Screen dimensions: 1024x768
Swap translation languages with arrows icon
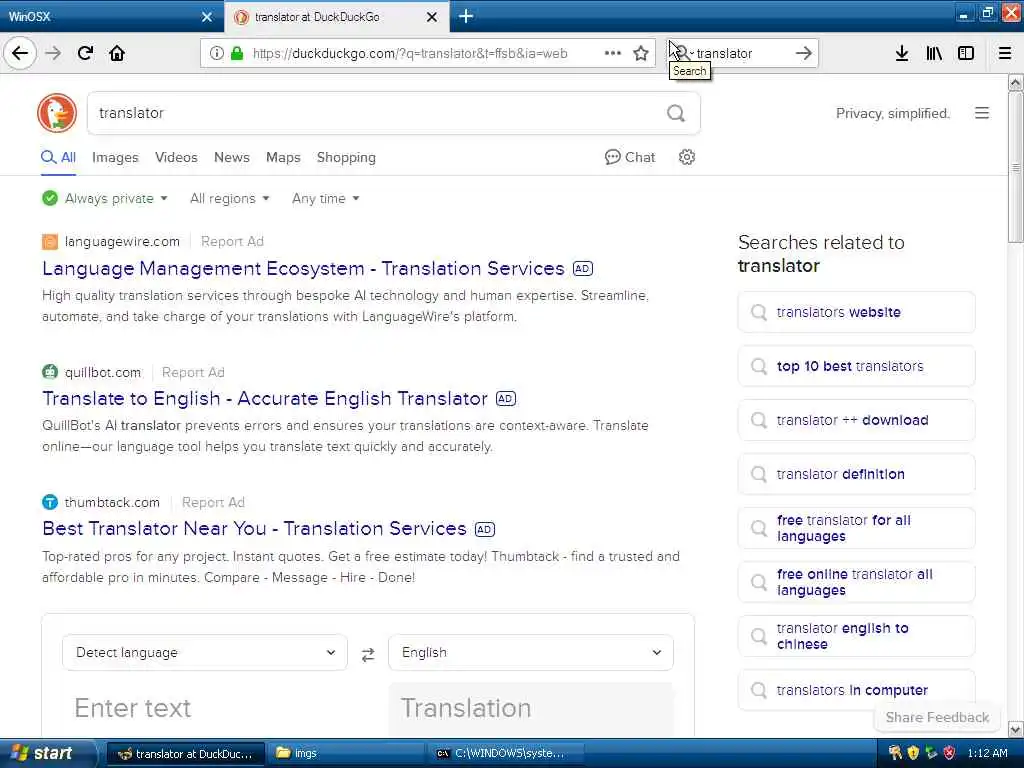(x=368, y=654)
